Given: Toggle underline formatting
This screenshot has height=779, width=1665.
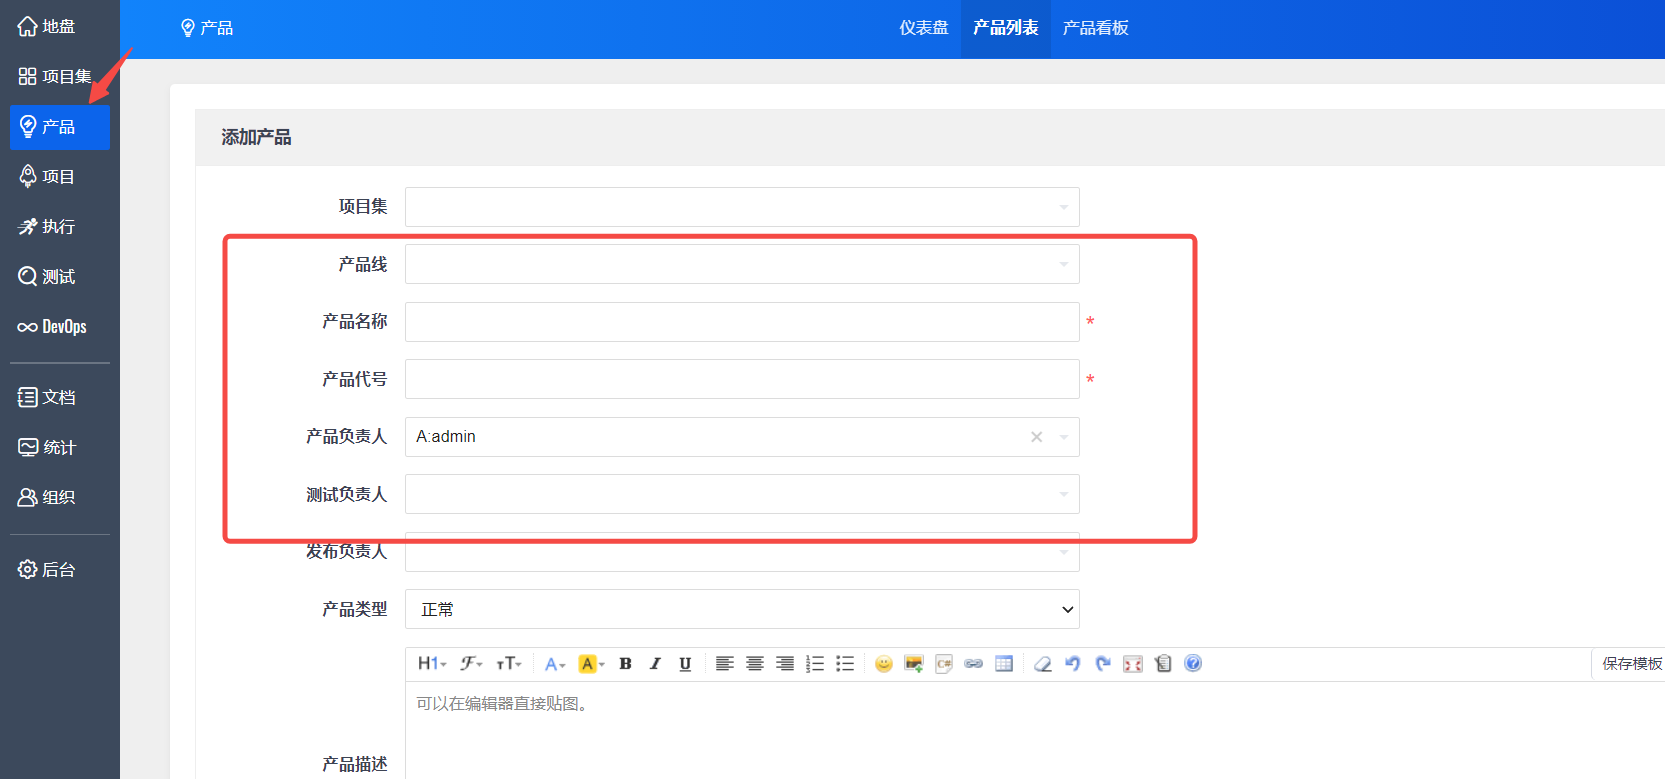Looking at the screenshot, I should (685, 664).
